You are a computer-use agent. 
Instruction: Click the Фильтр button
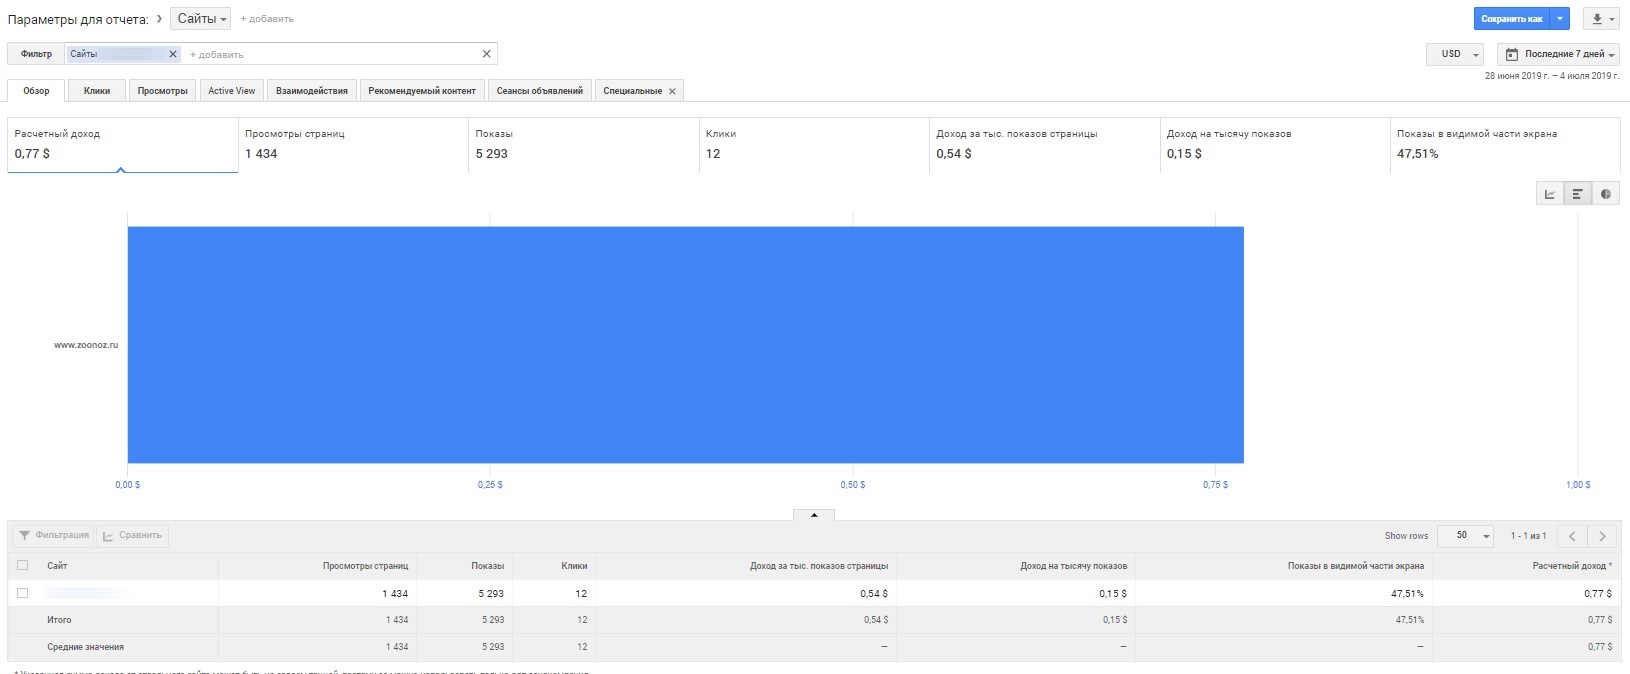36,54
